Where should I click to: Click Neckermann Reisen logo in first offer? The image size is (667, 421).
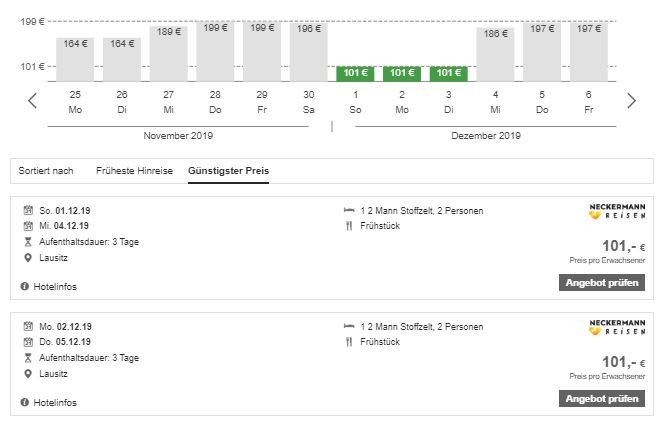tap(617, 212)
